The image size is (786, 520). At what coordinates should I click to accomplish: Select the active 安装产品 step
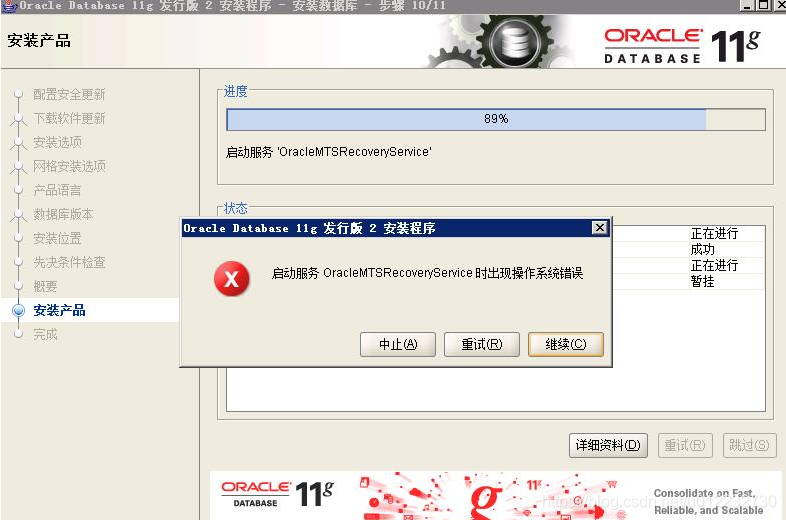click(59, 310)
